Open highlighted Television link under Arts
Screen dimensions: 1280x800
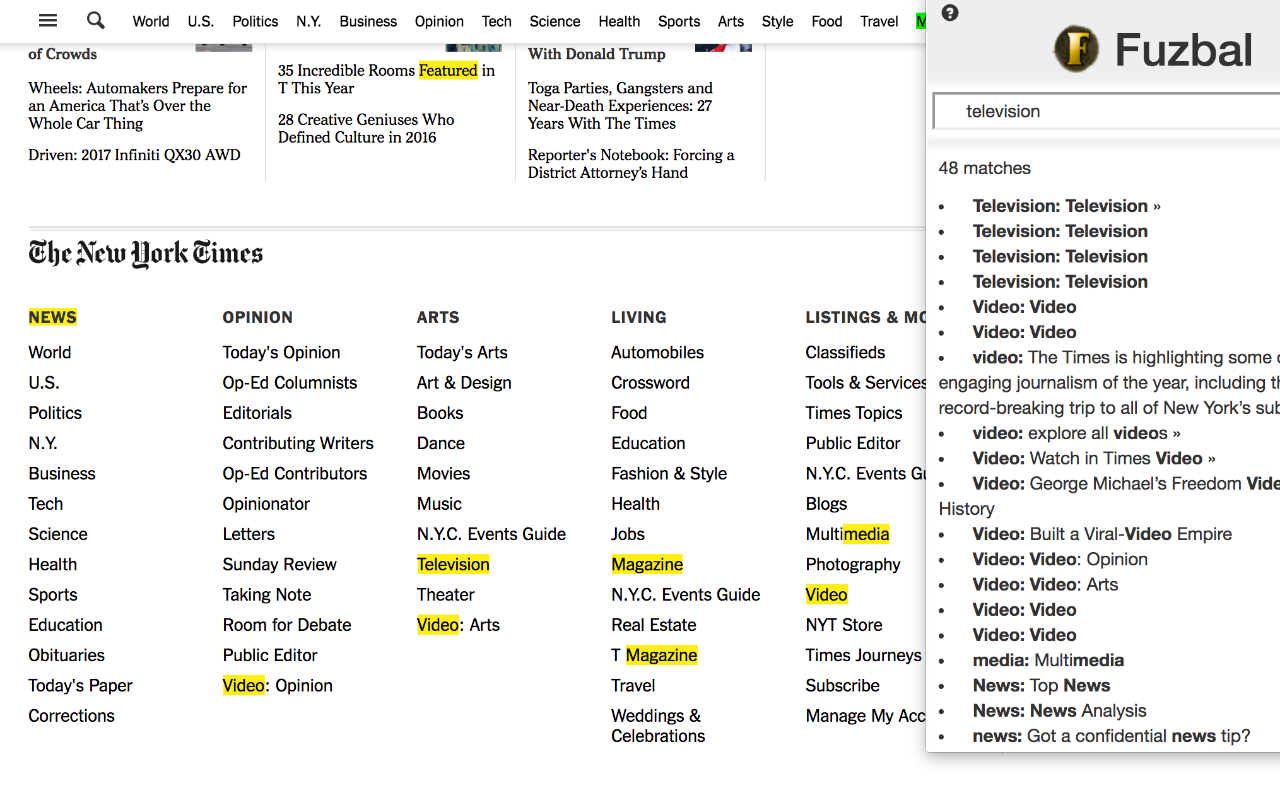point(453,564)
